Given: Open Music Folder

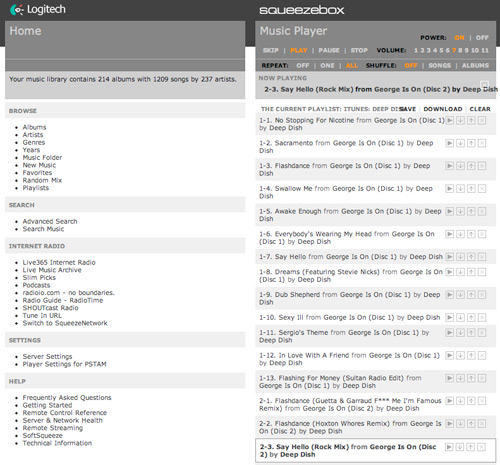Looking at the screenshot, I should pyautogui.click(x=42, y=157).
